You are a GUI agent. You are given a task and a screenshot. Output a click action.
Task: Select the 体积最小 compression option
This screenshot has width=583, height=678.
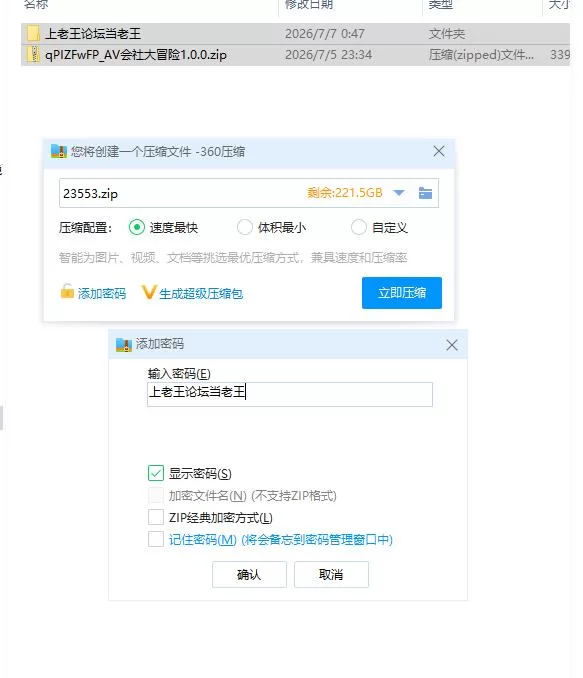click(245, 227)
